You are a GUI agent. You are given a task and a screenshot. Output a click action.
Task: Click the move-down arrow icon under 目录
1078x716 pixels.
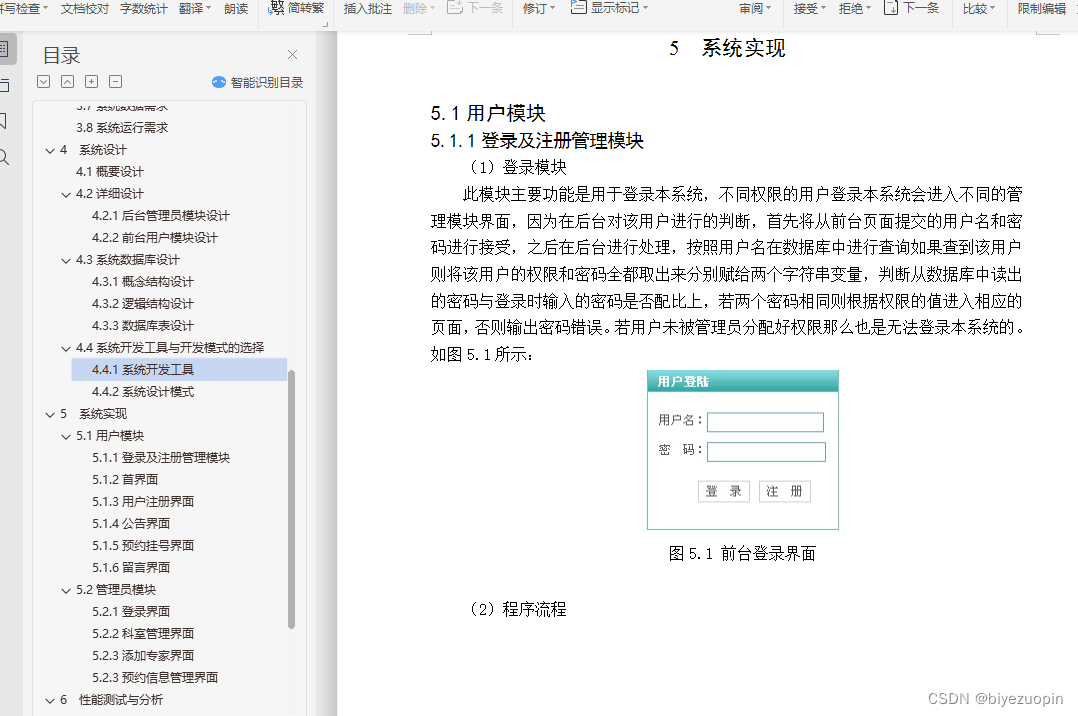click(x=43, y=81)
